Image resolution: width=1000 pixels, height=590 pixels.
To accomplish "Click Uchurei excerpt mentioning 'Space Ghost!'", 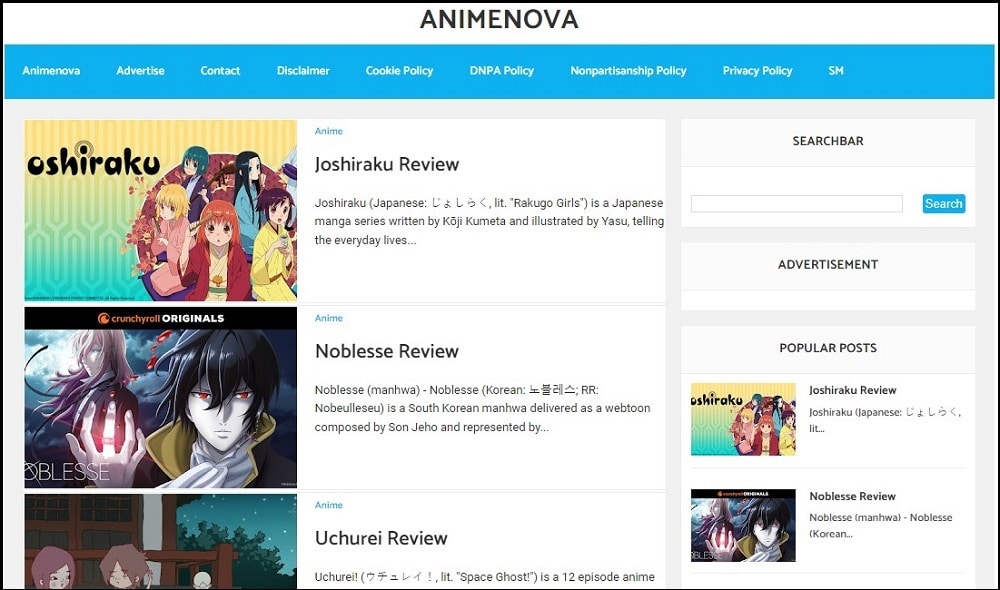I will [x=485, y=577].
